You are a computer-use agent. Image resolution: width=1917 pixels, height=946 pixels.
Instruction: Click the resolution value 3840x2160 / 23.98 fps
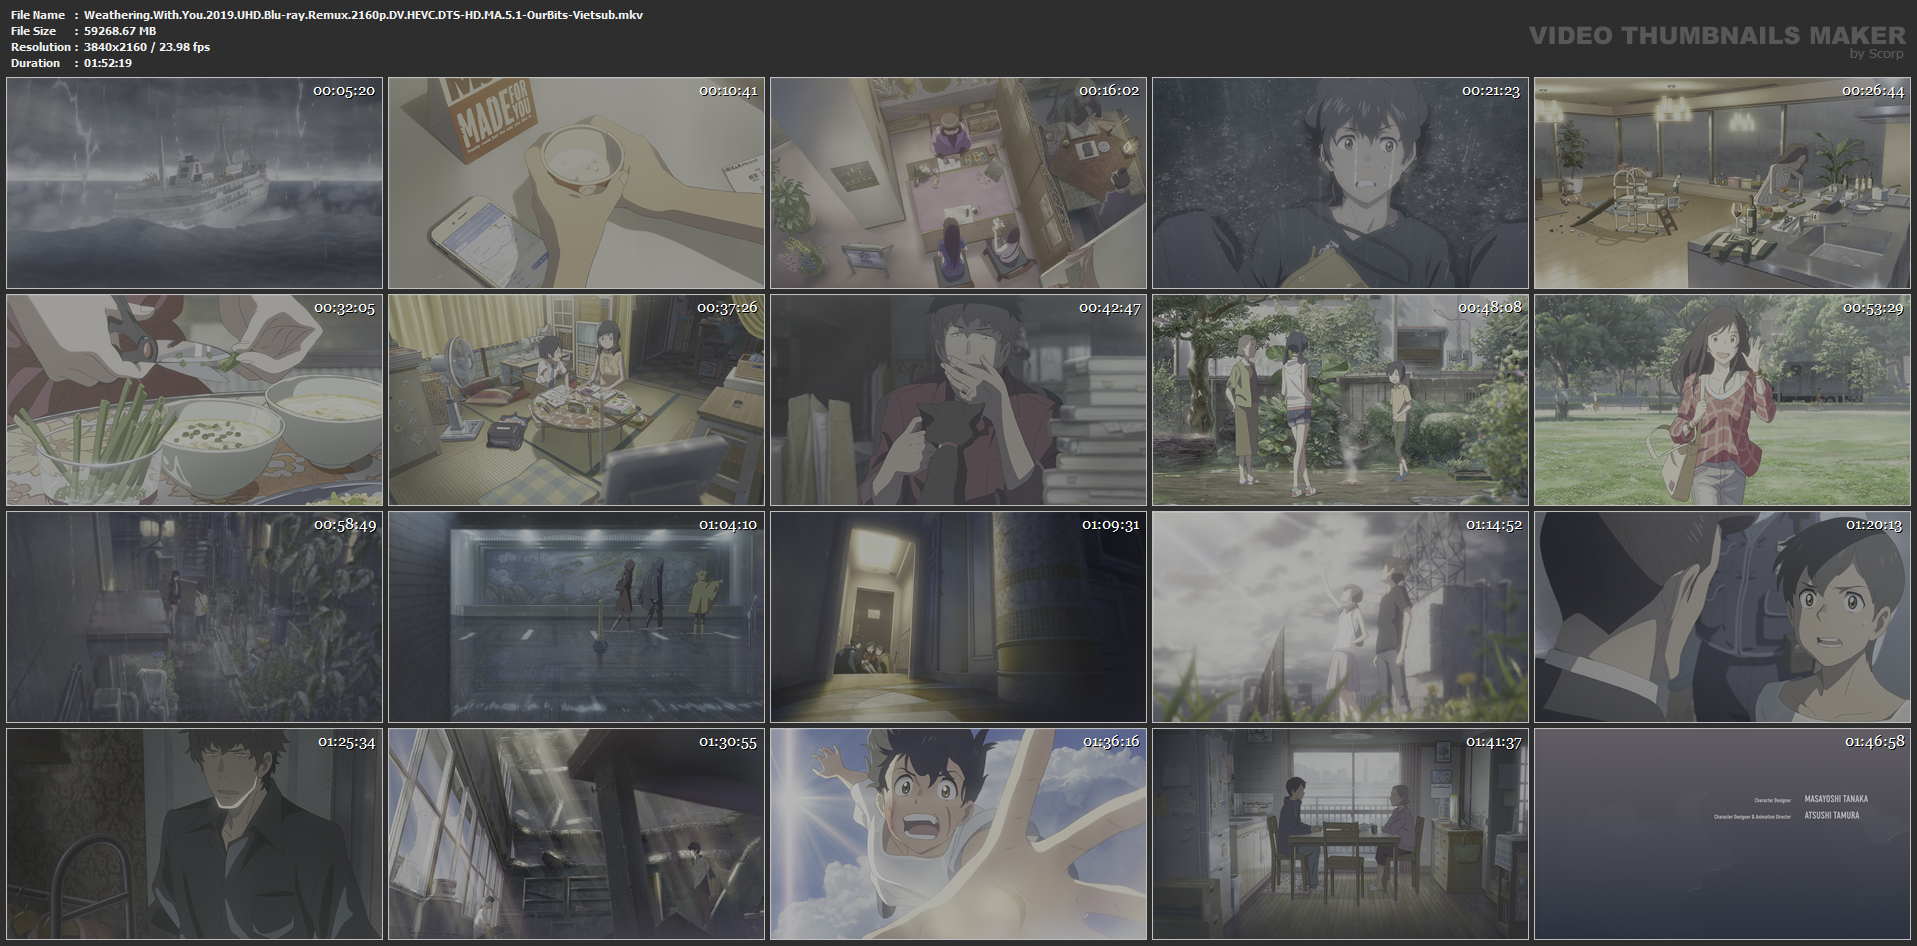click(x=147, y=47)
